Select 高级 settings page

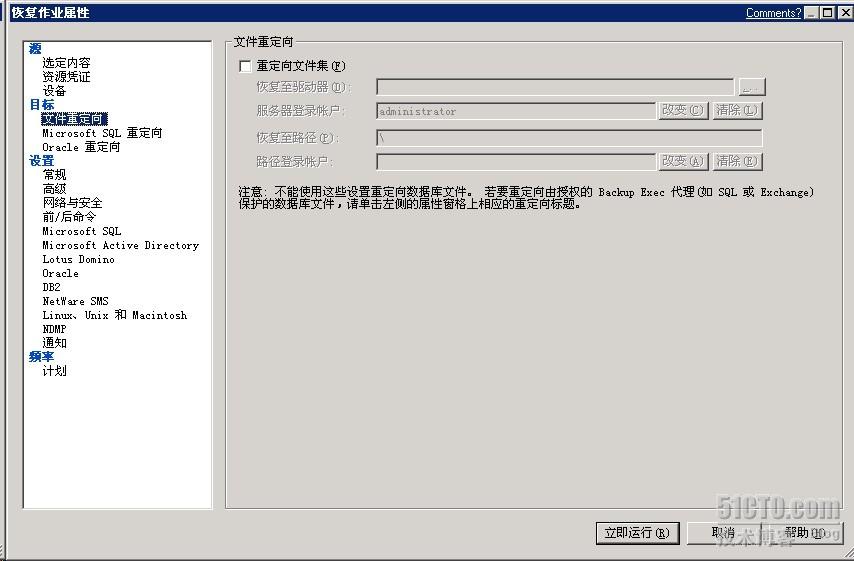(x=54, y=189)
